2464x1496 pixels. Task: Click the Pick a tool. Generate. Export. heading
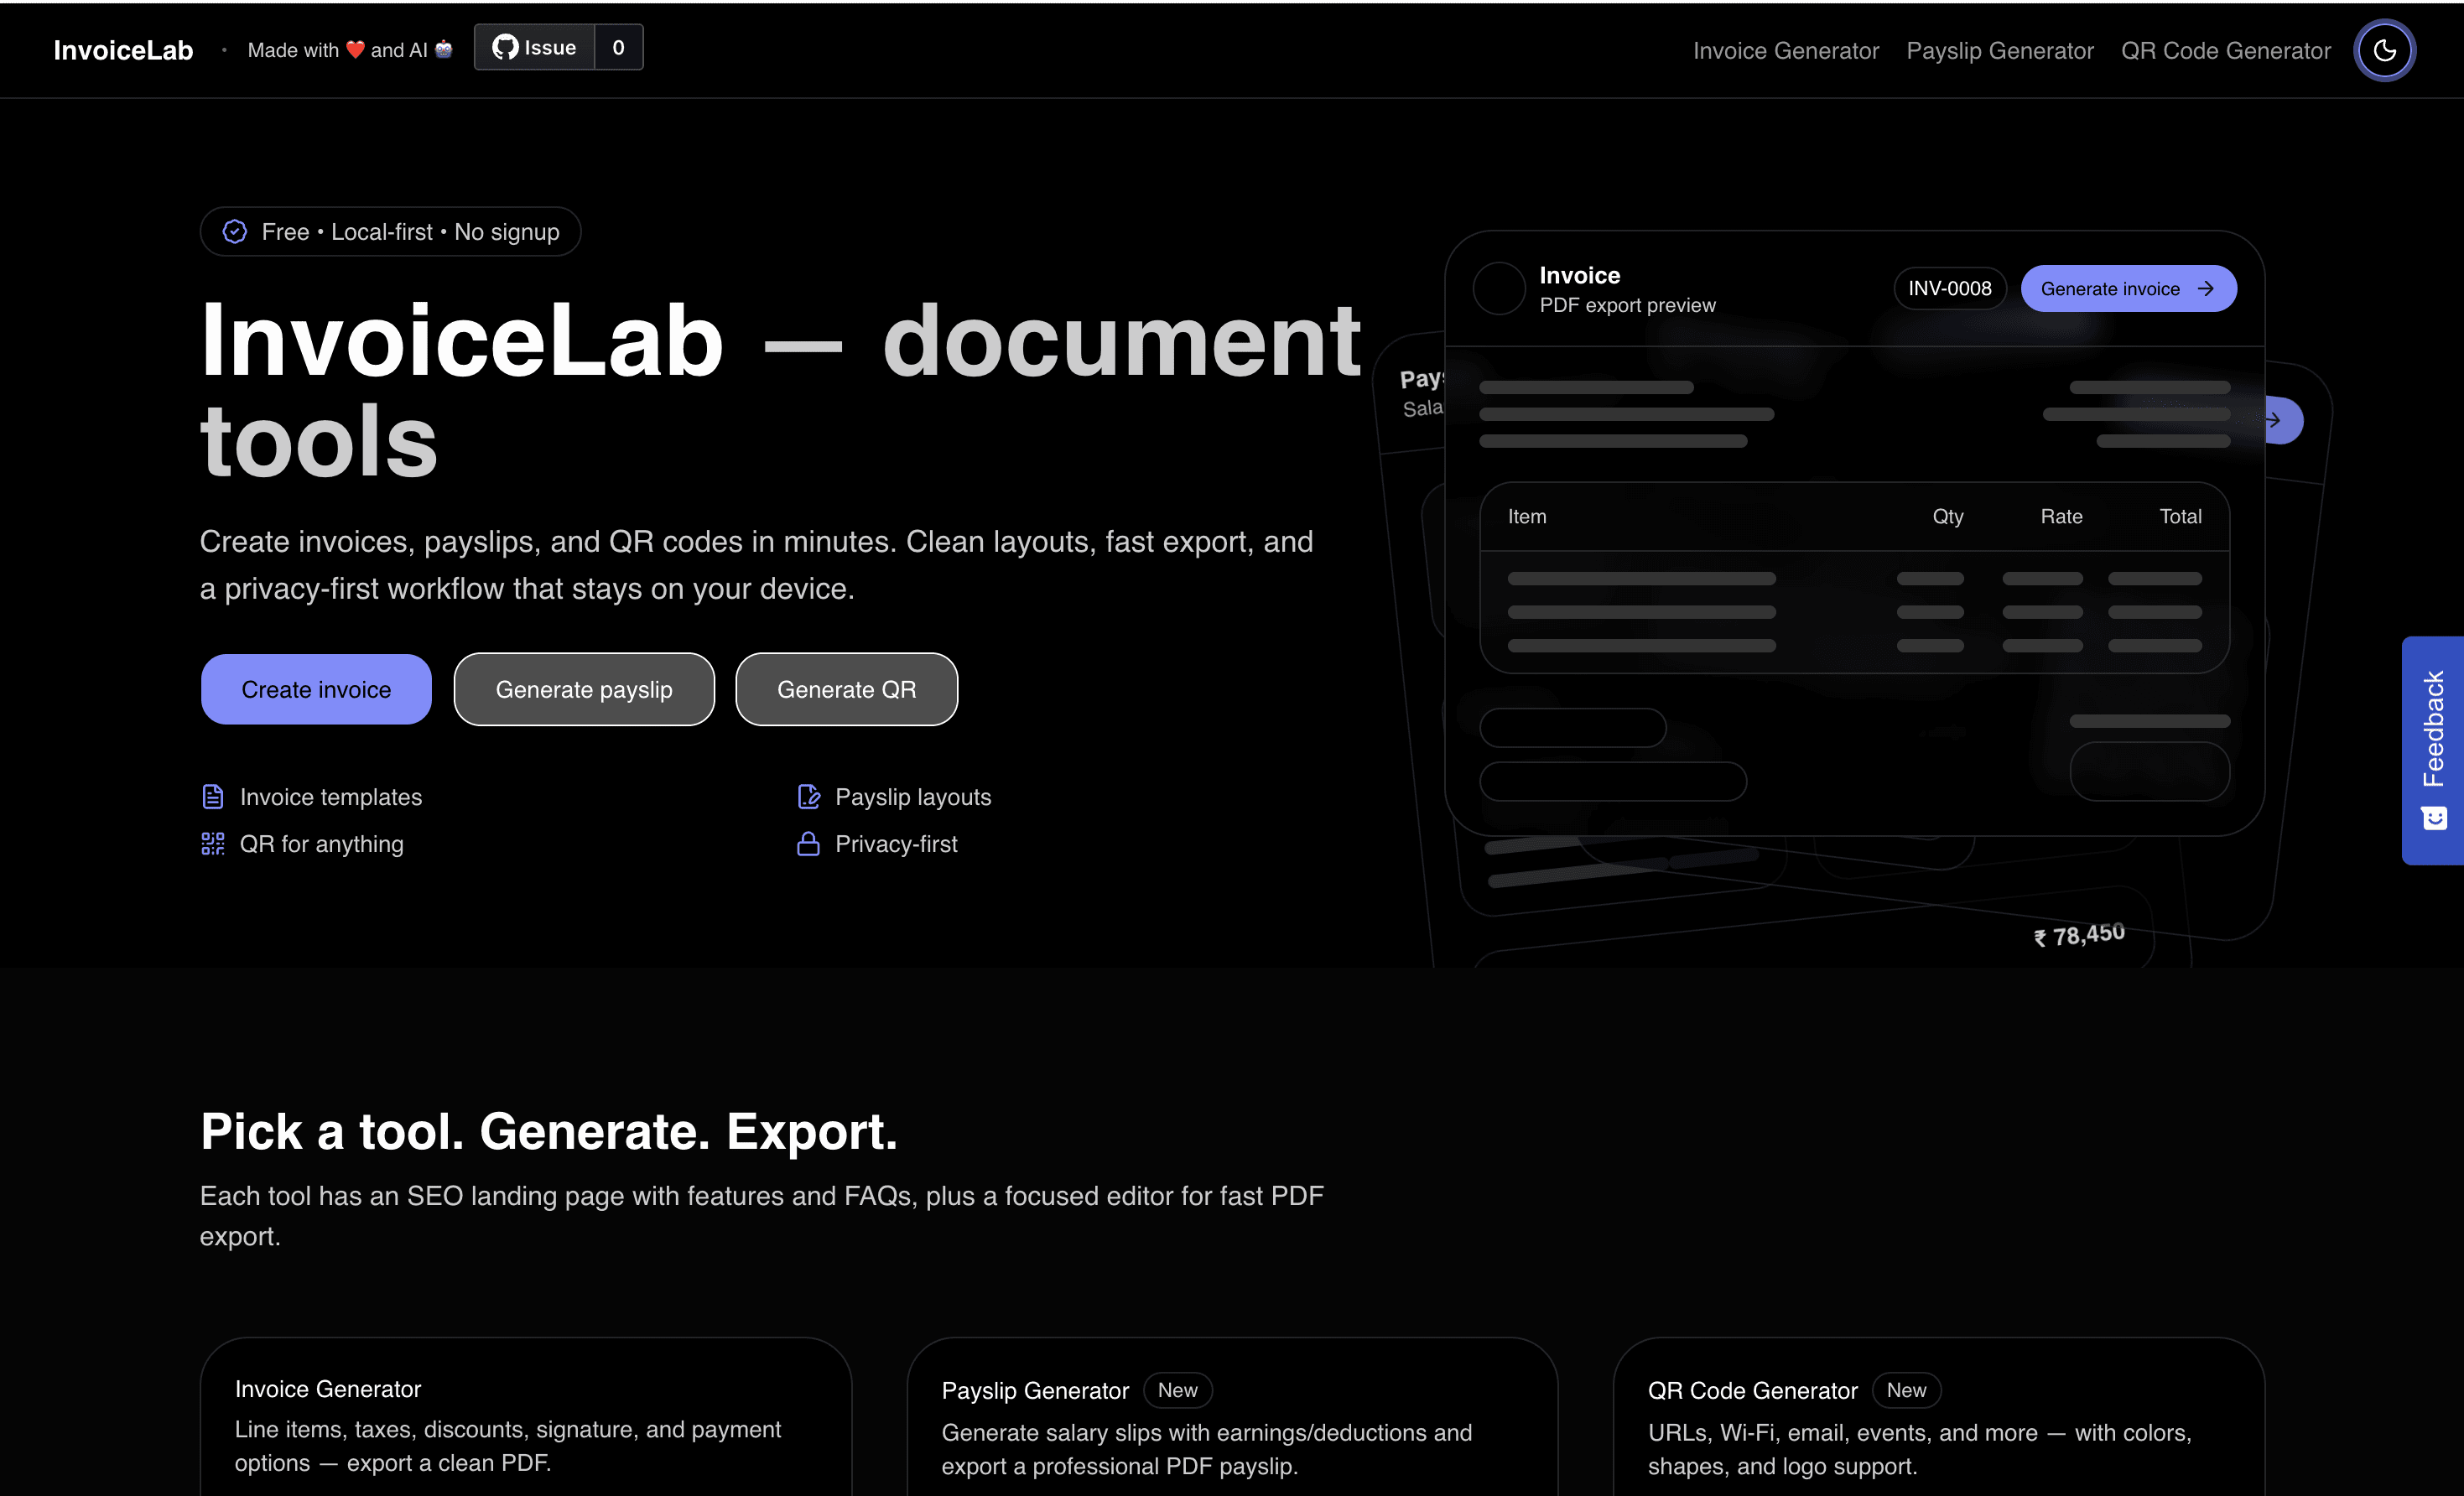pos(549,1130)
